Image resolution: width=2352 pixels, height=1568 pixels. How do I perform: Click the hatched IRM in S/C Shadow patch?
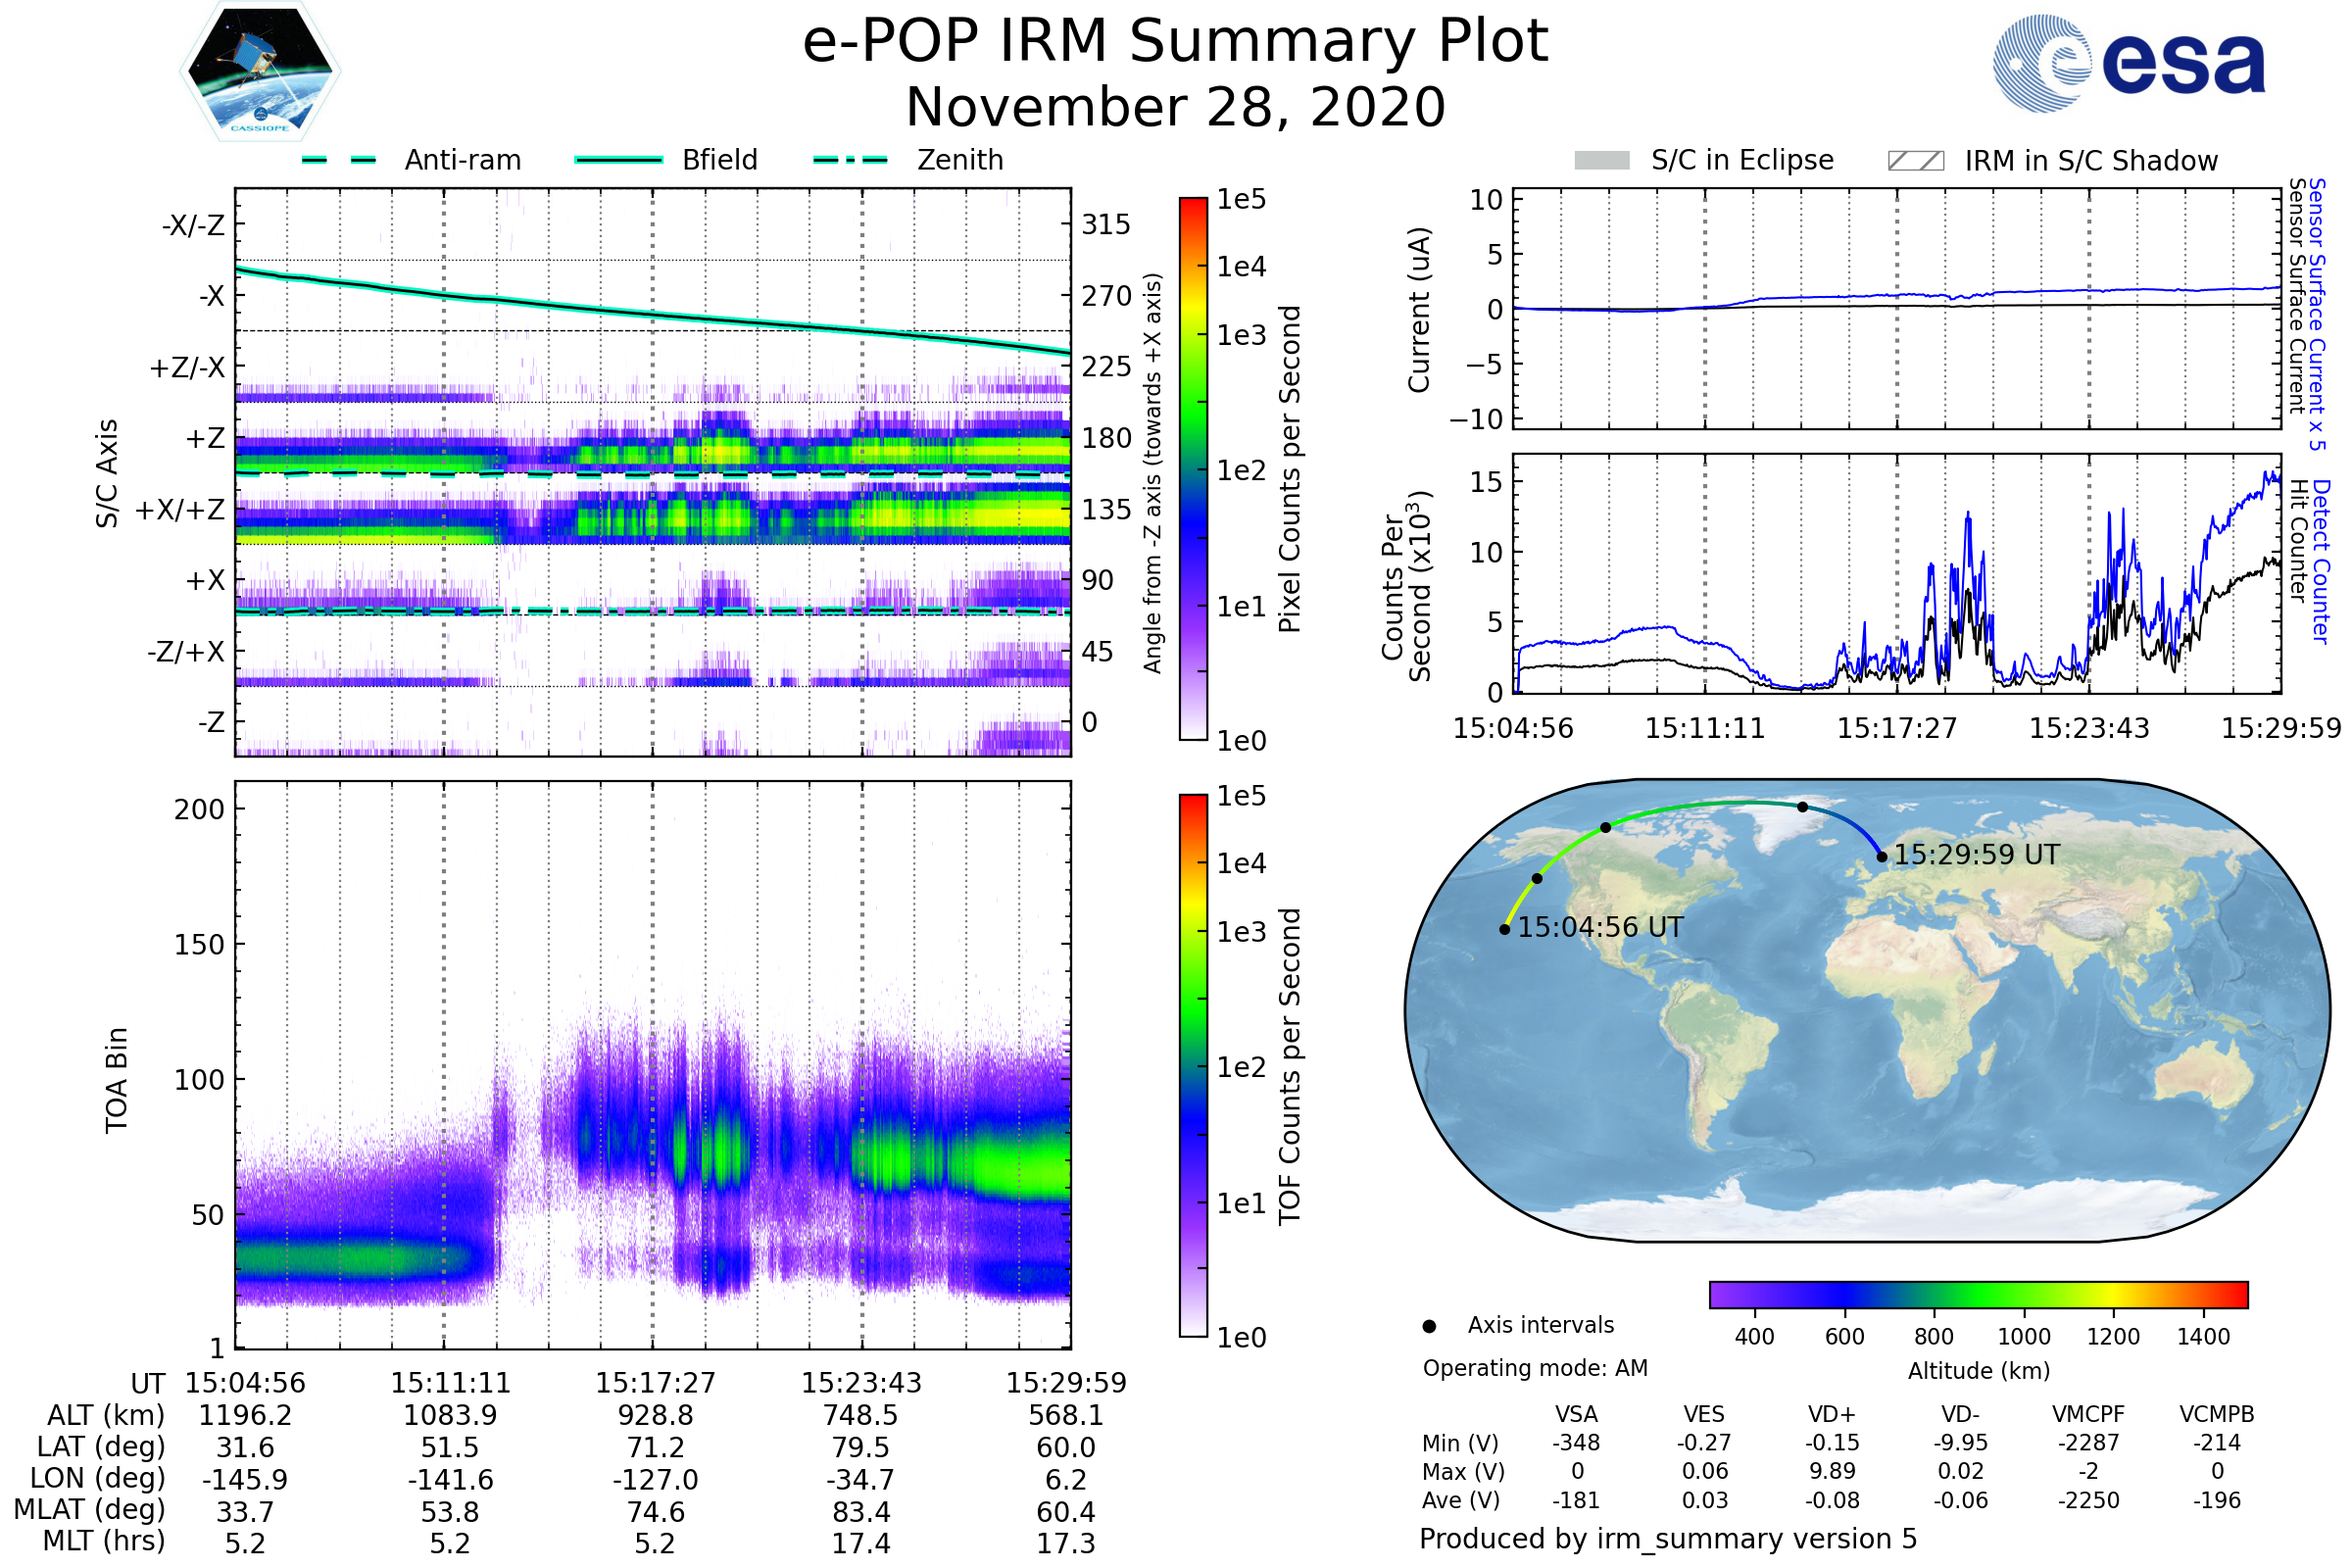click(x=1915, y=161)
